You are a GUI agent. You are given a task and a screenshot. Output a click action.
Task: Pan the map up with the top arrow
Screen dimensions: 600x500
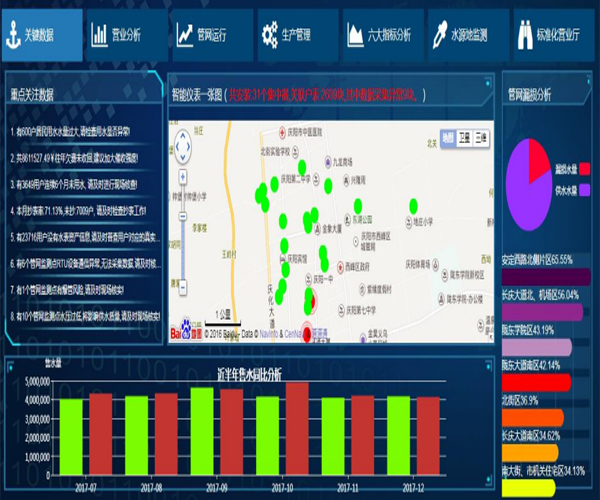tap(183, 135)
